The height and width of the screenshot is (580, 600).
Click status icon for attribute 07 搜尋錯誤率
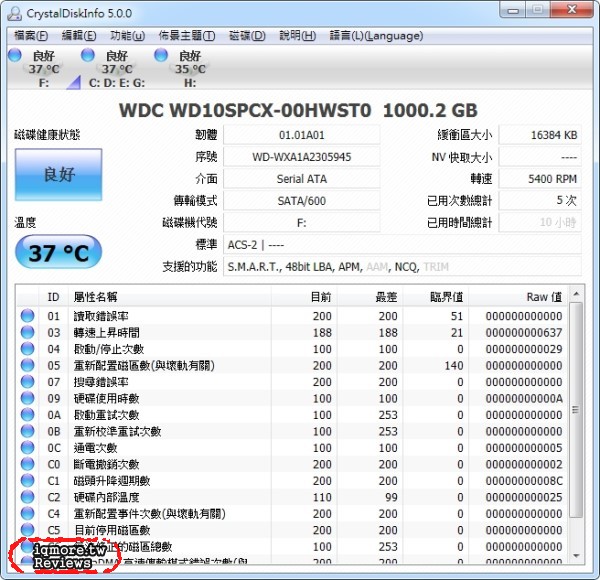pyautogui.click(x=27, y=381)
